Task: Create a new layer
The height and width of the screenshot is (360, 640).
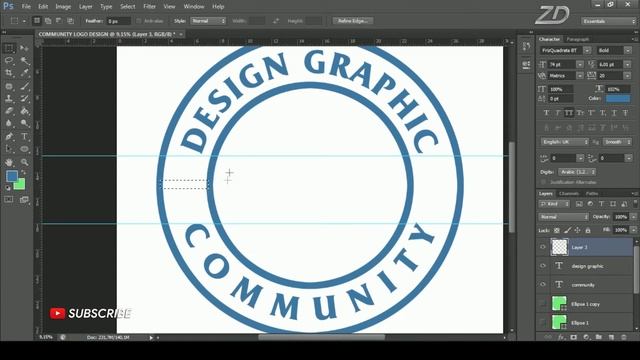Action: [x=611, y=337]
